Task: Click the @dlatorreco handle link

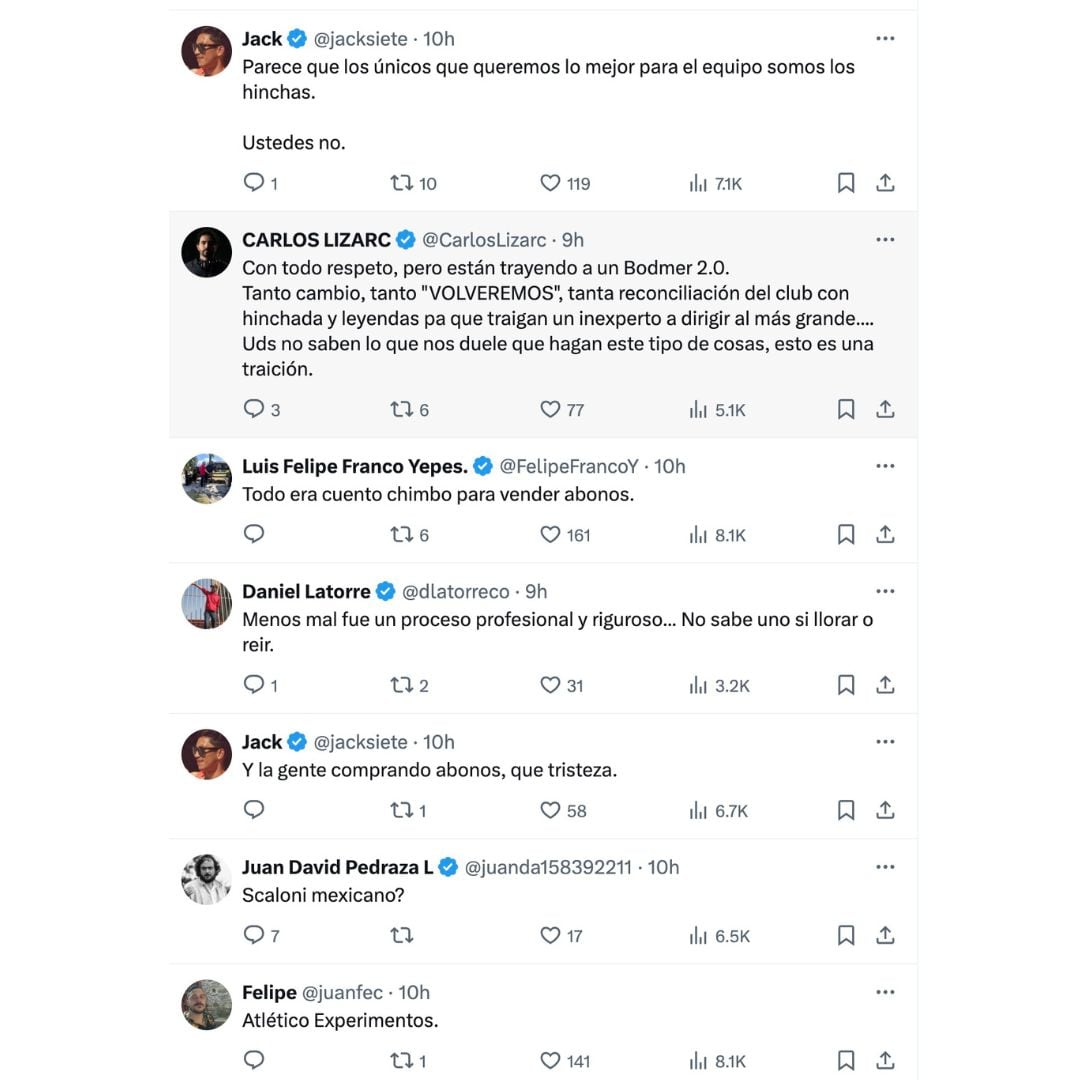Action: pos(451,591)
